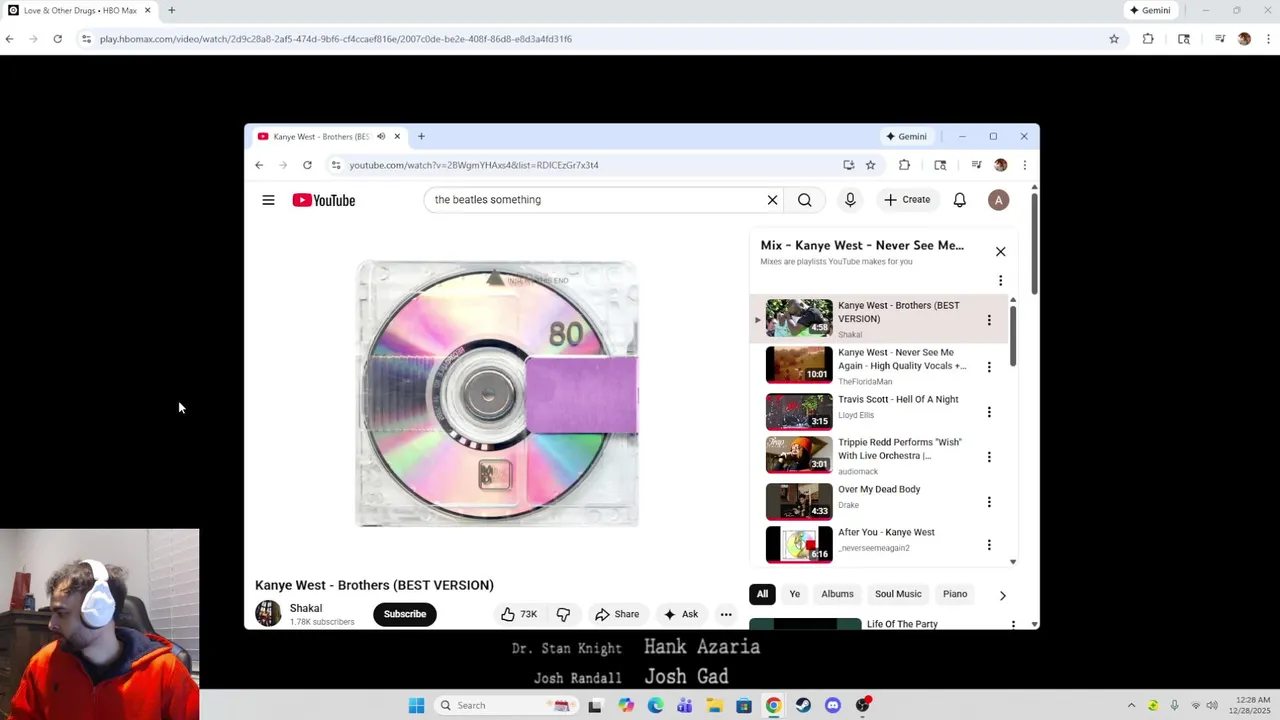The width and height of the screenshot is (1280, 720).
Task: Bookmark the HBO Max page with star
Action: pos(1114,39)
